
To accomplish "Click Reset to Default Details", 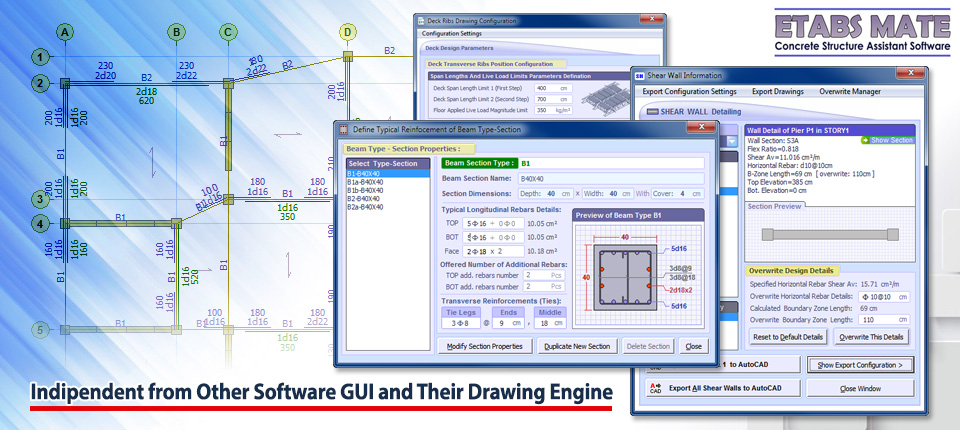I will 788,337.
